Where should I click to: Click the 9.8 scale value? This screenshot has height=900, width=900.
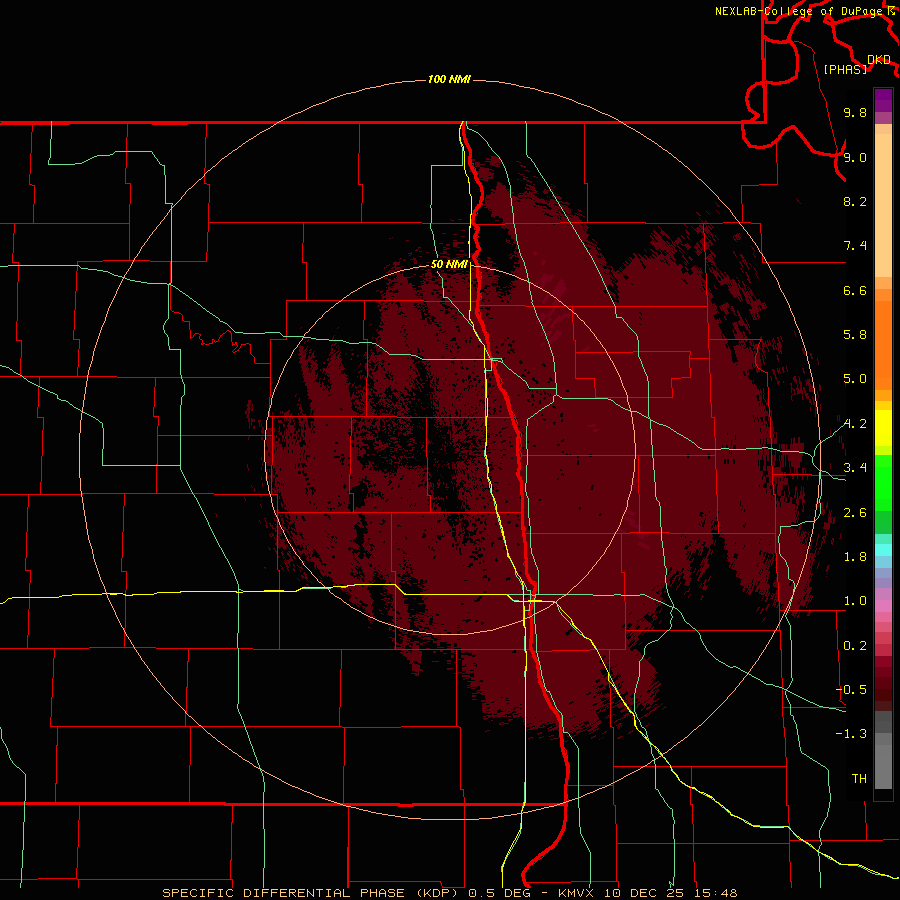(x=855, y=112)
